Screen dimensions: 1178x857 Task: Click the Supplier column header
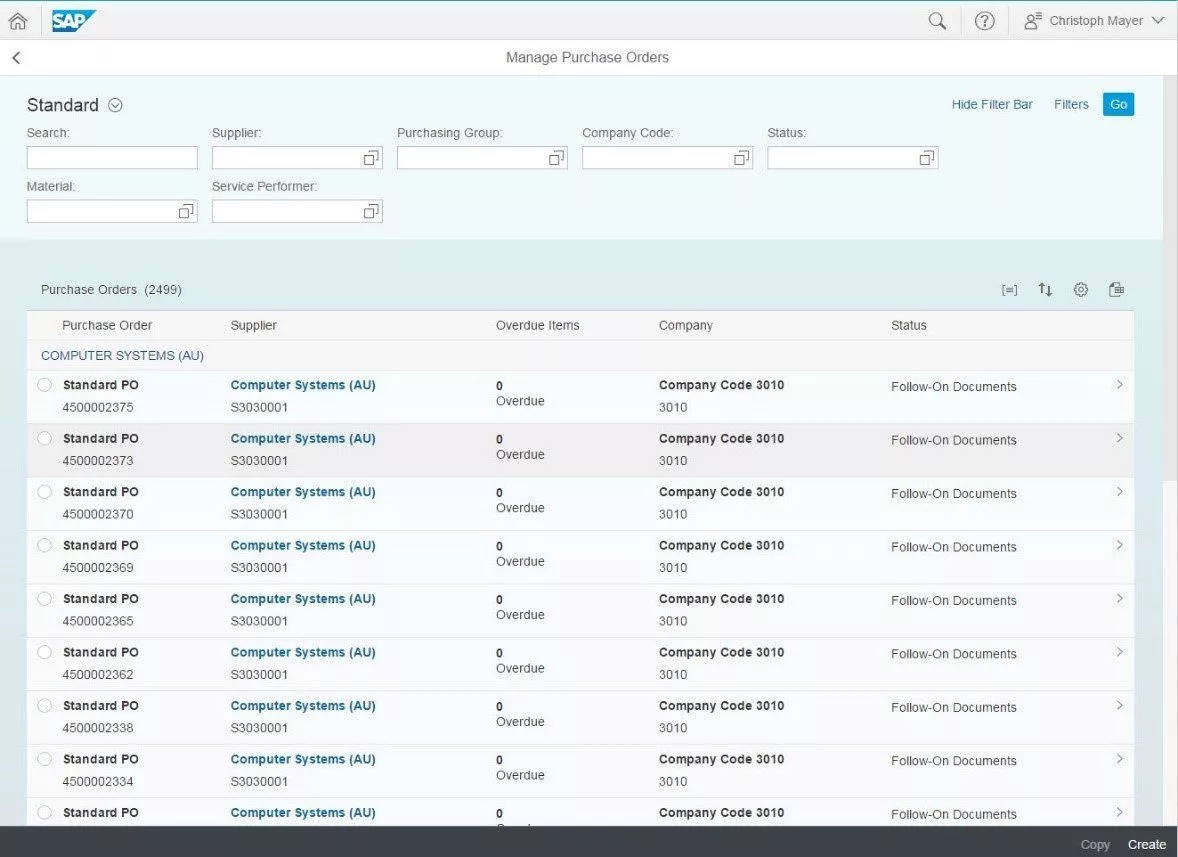click(253, 325)
